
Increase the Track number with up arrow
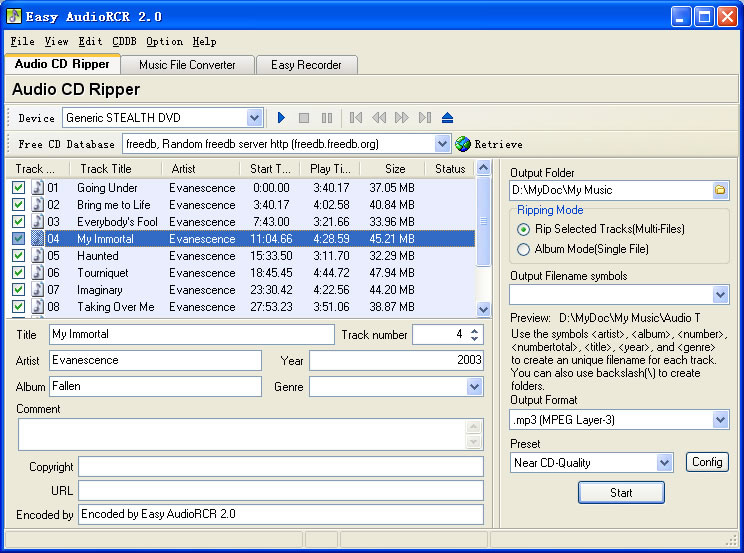(475, 329)
